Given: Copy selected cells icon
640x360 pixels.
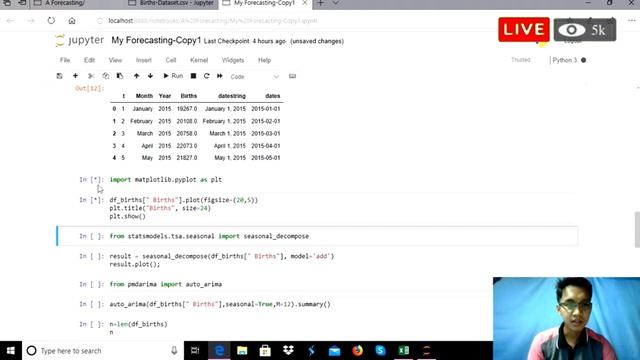Looking at the screenshot, I should coord(106,76).
